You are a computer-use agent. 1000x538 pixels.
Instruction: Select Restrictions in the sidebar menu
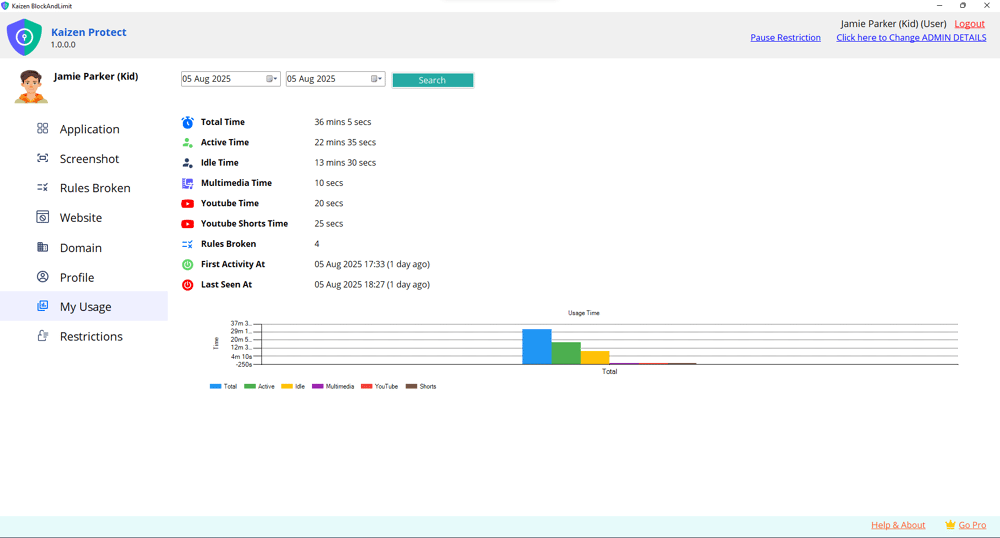pos(91,336)
